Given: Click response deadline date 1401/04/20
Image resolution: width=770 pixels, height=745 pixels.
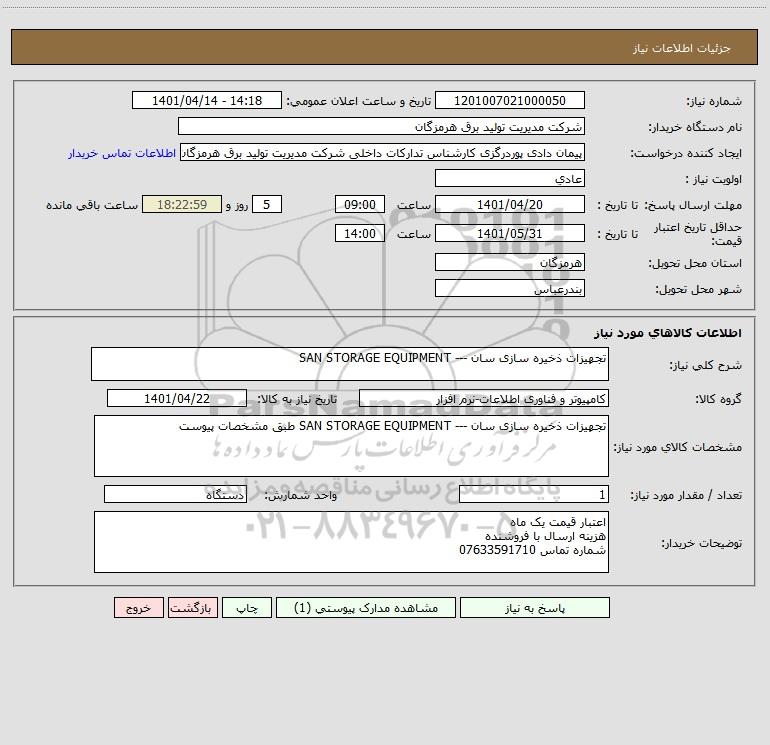Looking at the screenshot, I should (x=510, y=204).
